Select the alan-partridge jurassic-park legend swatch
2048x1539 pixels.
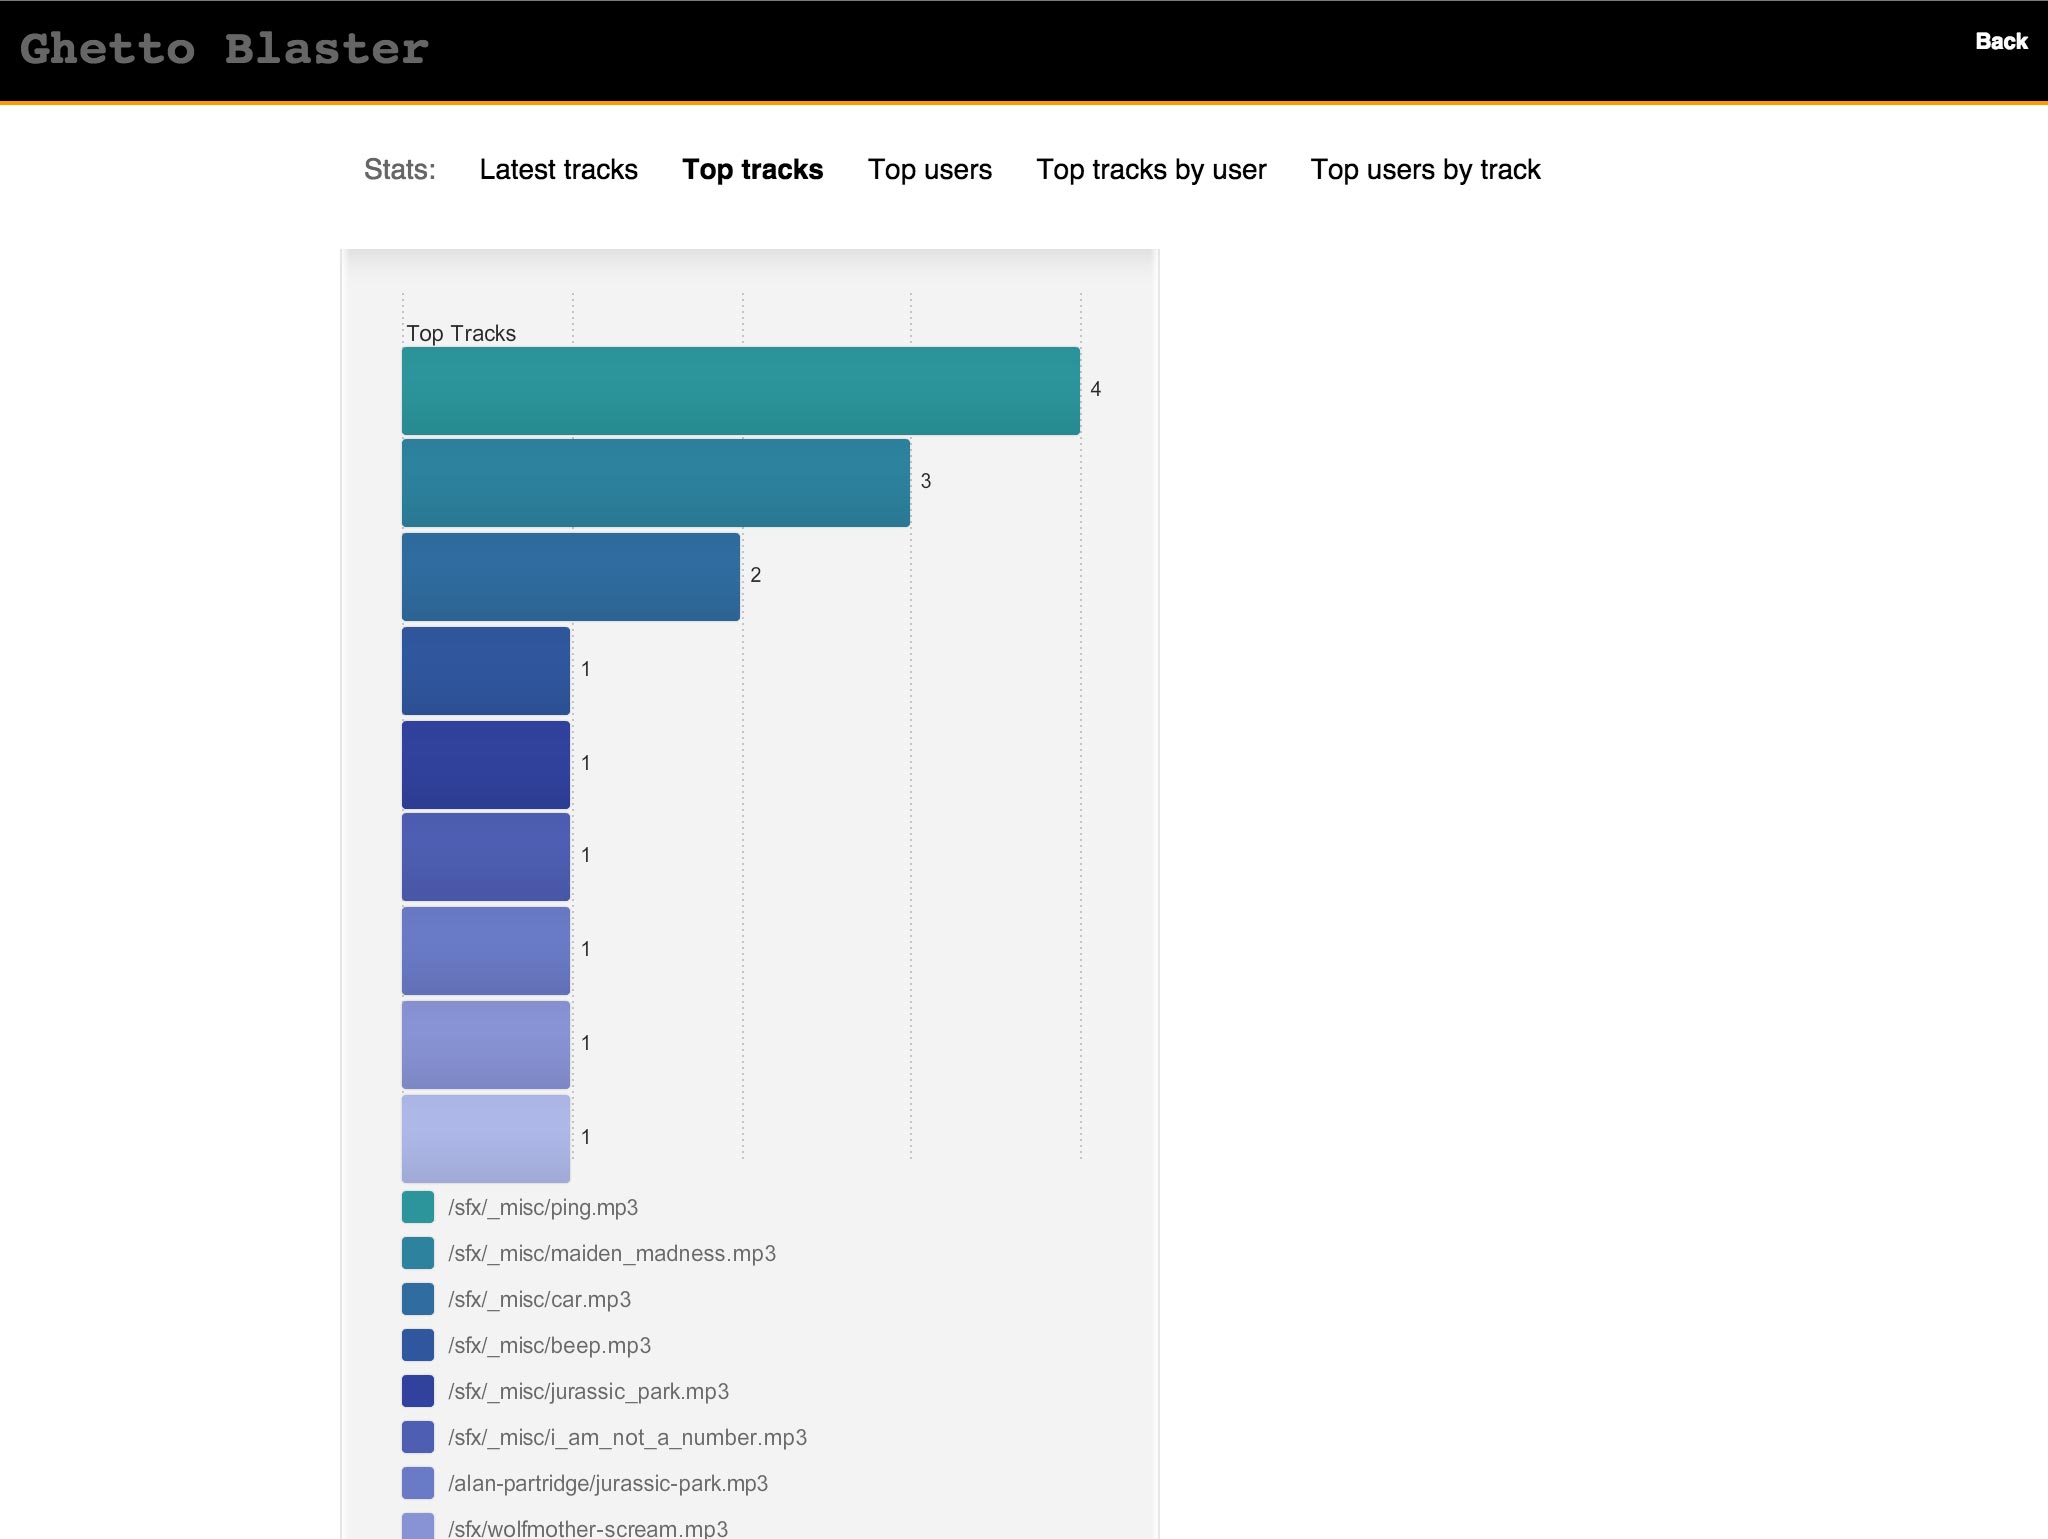(416, 1483)
